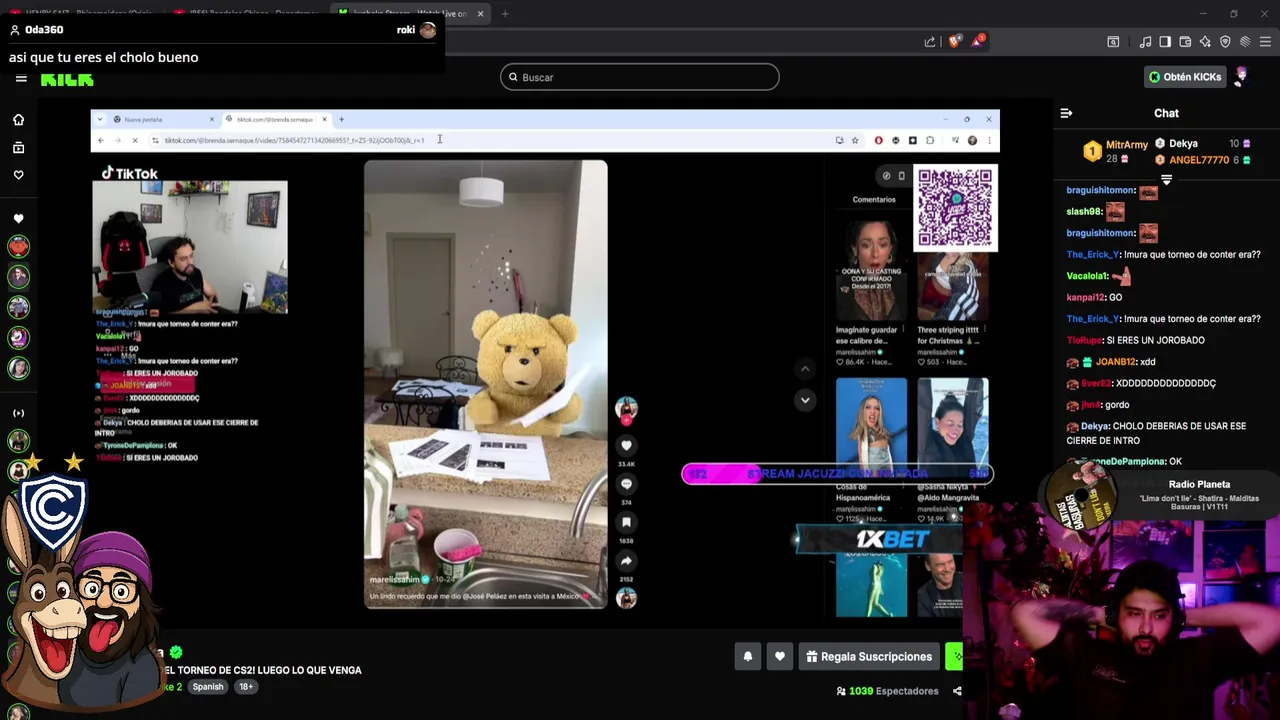Close the active Kick browser tab

pos(480,14)
